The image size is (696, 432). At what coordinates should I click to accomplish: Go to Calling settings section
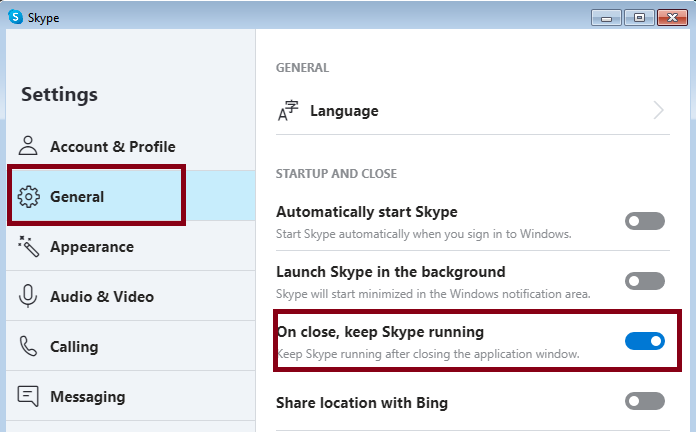click(74, 347)
